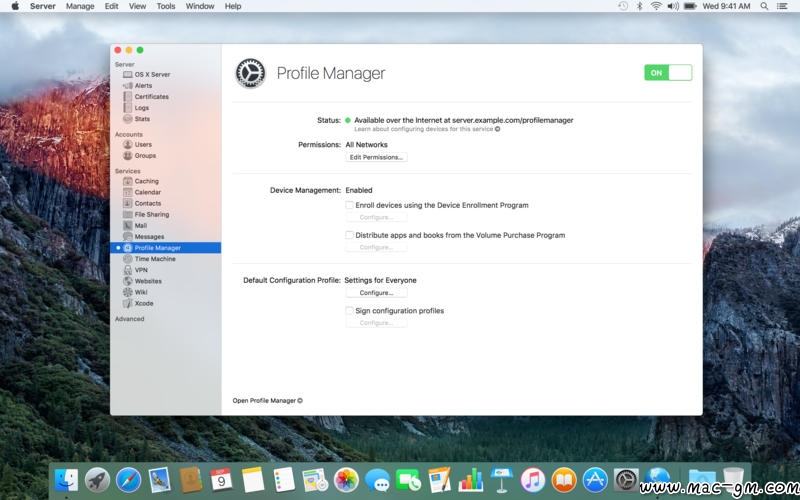Image resolution: width=800 pixels, height=500 pixels.
Task: Open the Wi-Fi status menu
Action: click(x=656, y=6)
